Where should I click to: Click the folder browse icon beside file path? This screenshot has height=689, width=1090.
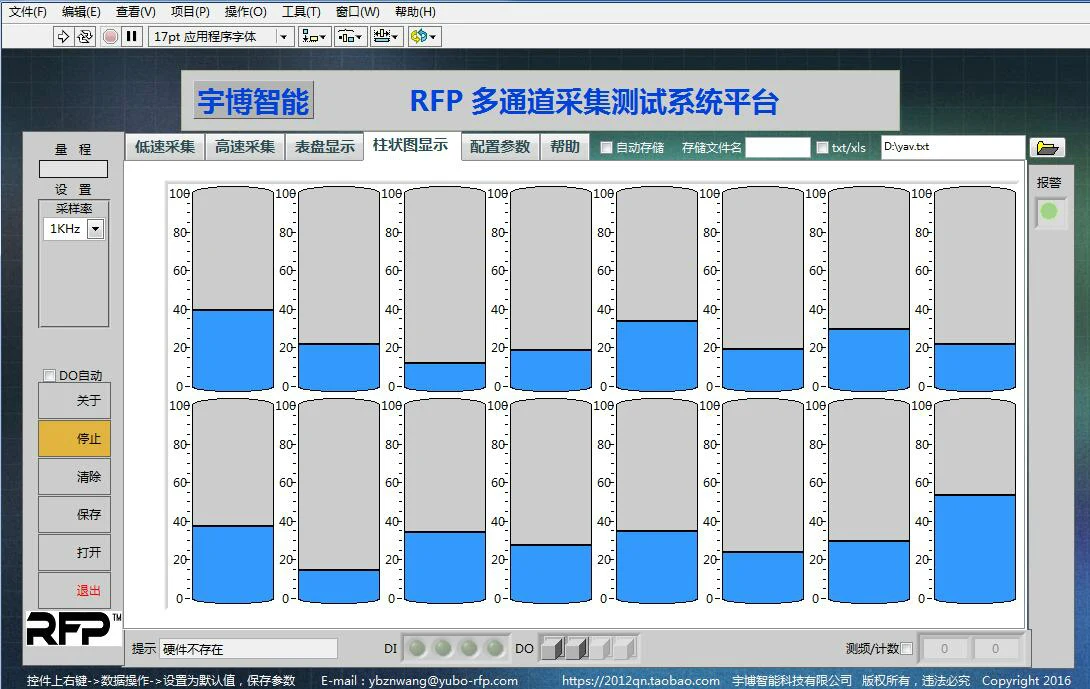point(1047,147)
